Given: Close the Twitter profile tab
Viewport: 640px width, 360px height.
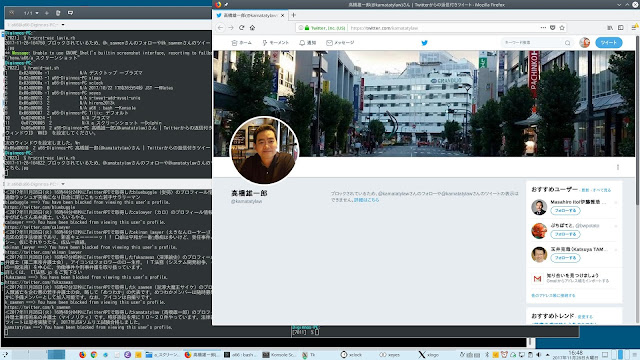Looking at the screenshot, I should (x=282, y=16).
